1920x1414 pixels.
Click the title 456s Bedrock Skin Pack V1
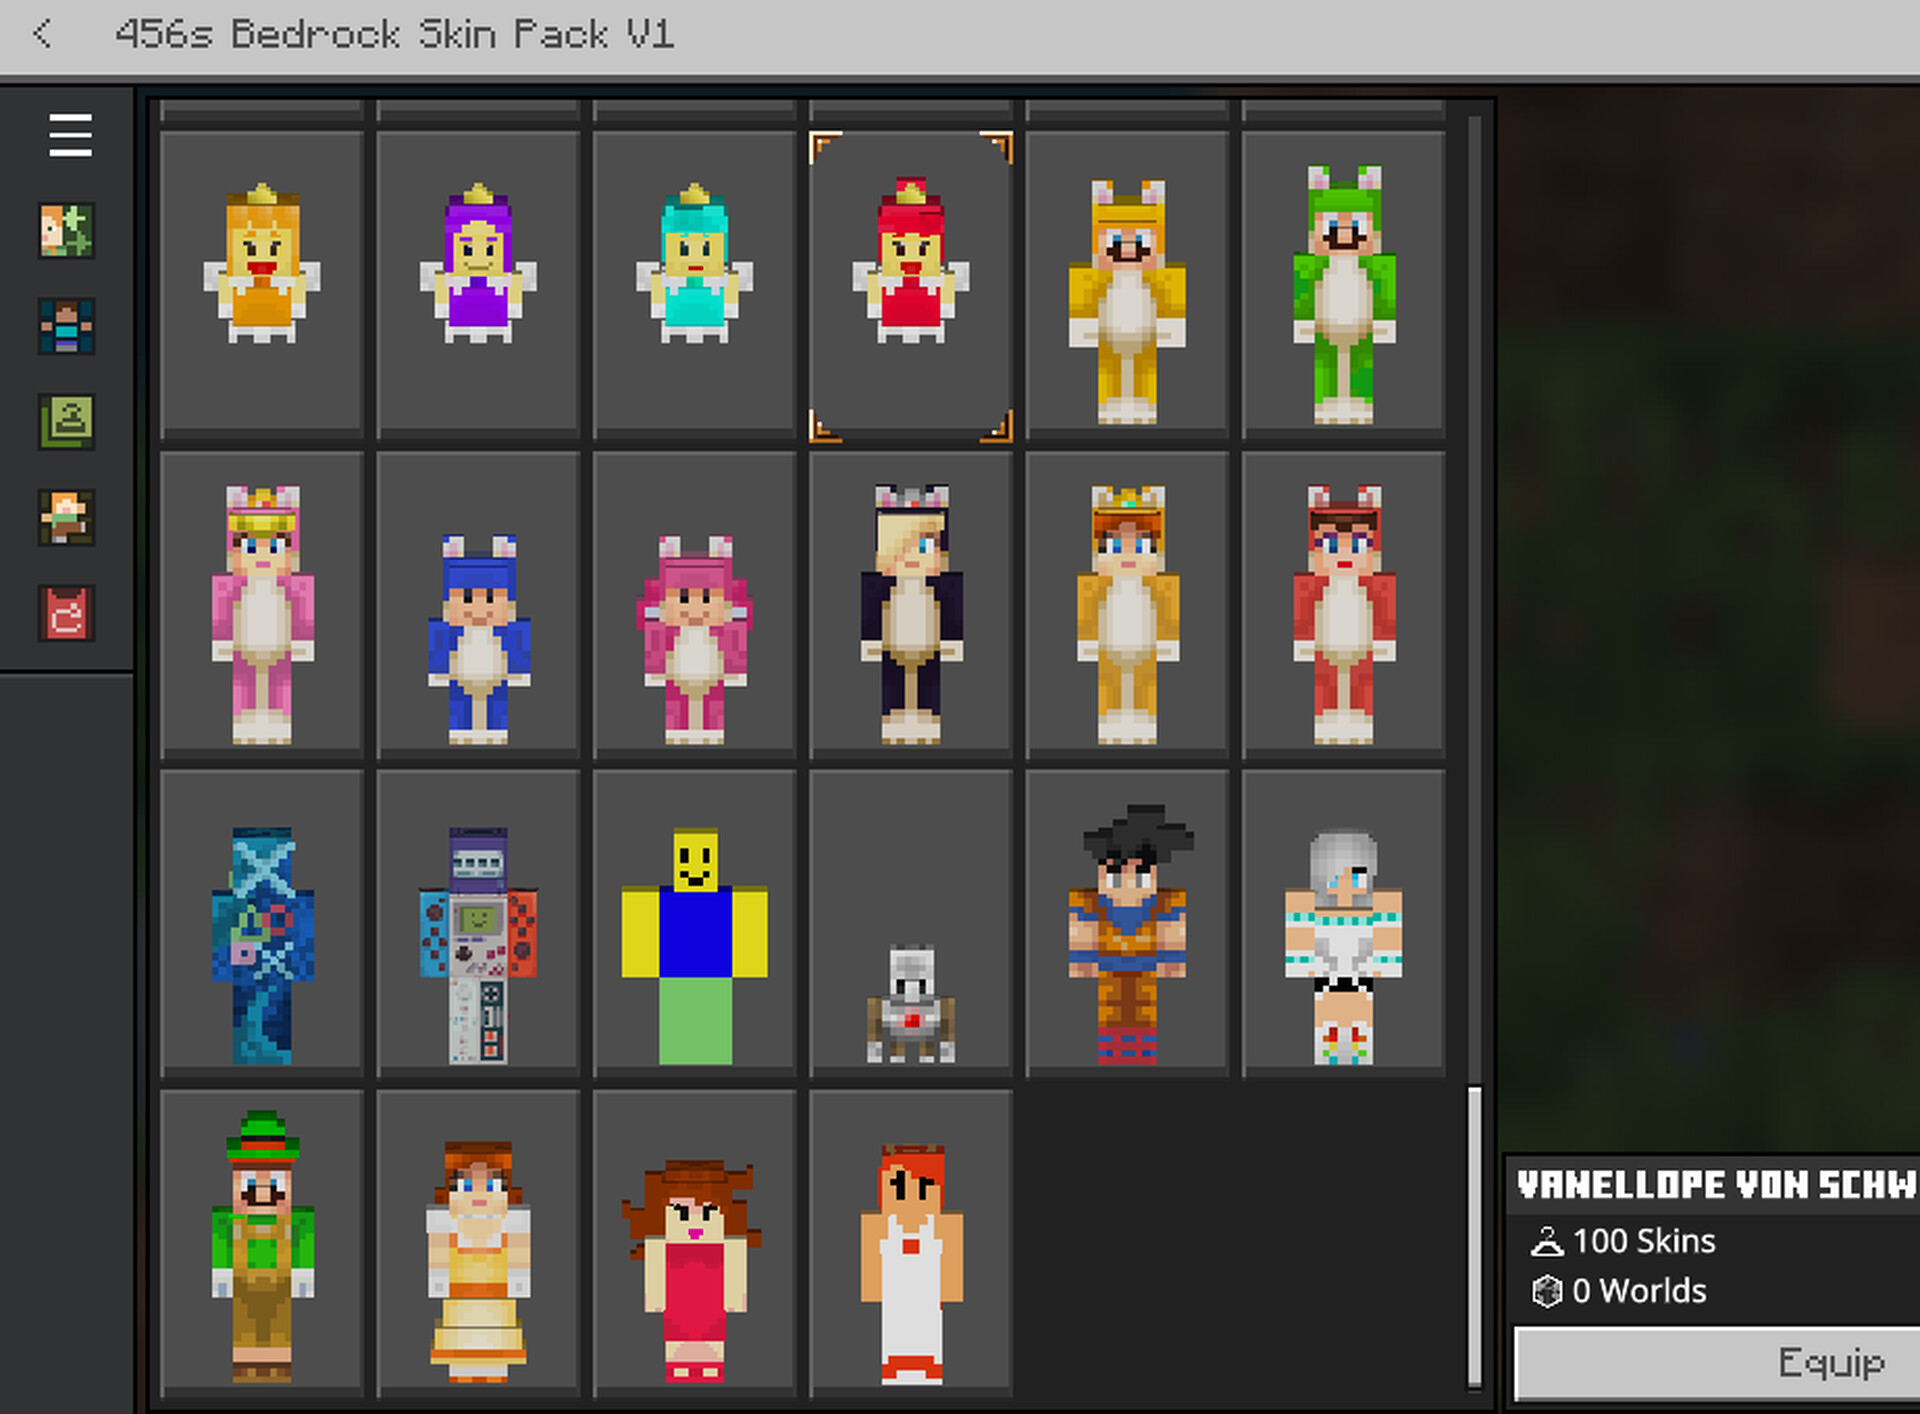tap(397, 33)
